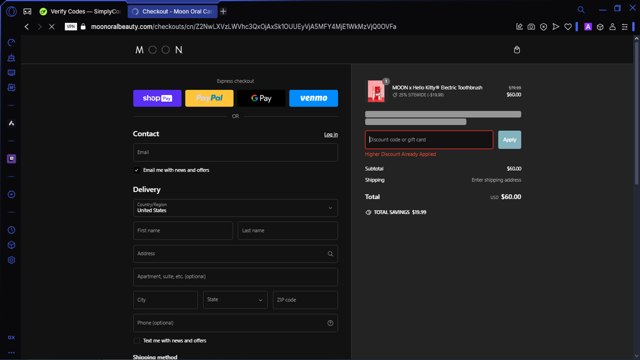Open History clock icon in the sidebar
This screenshot has height=360, width=640.
[x=11, y=230]
